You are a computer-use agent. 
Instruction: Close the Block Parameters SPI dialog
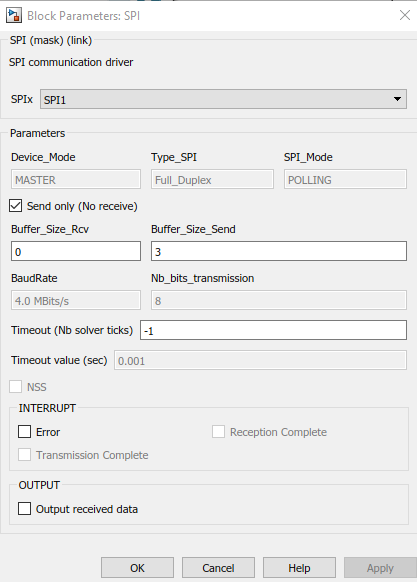pyautogui.click(x=404, y=15)
